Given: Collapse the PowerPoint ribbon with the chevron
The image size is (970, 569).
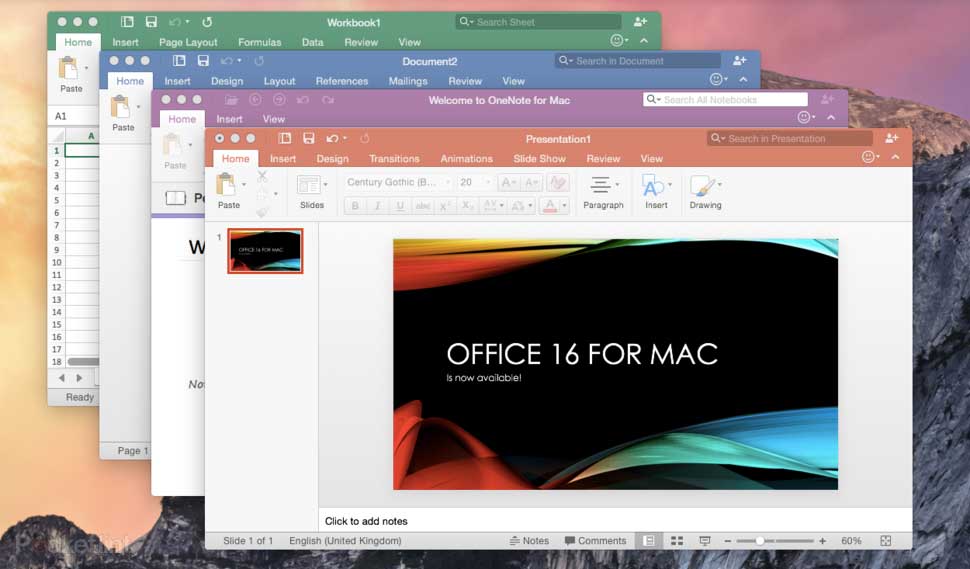Looking at the screenshot, I should 895,157.
